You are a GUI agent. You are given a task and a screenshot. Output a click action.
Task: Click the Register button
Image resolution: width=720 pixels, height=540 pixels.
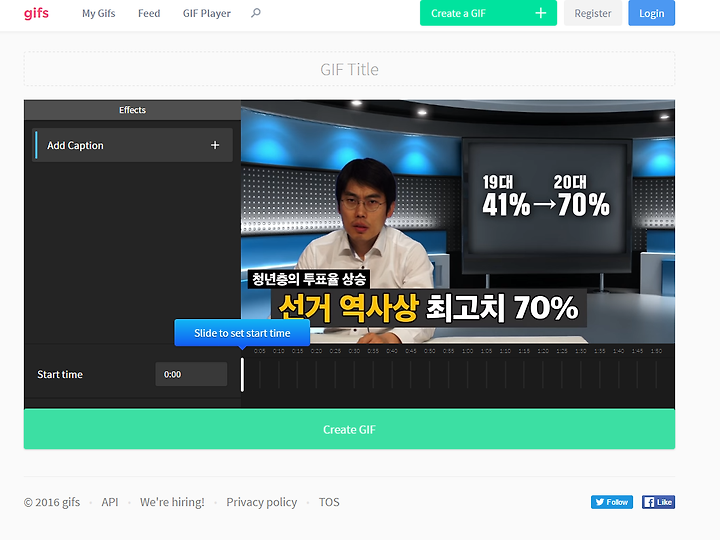tap(593, 13)
